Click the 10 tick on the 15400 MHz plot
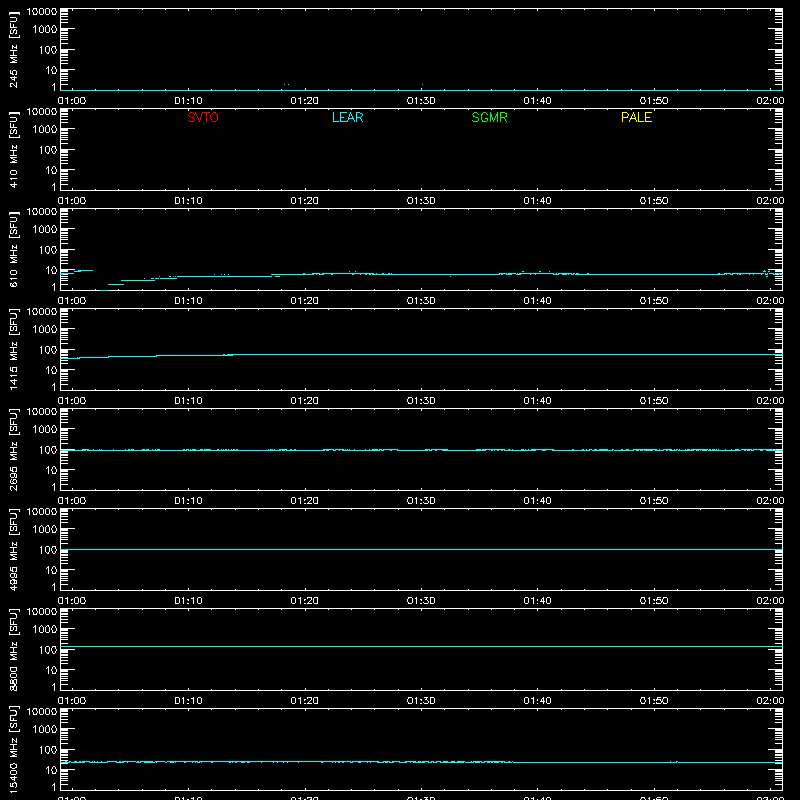 tap(51, 770)
